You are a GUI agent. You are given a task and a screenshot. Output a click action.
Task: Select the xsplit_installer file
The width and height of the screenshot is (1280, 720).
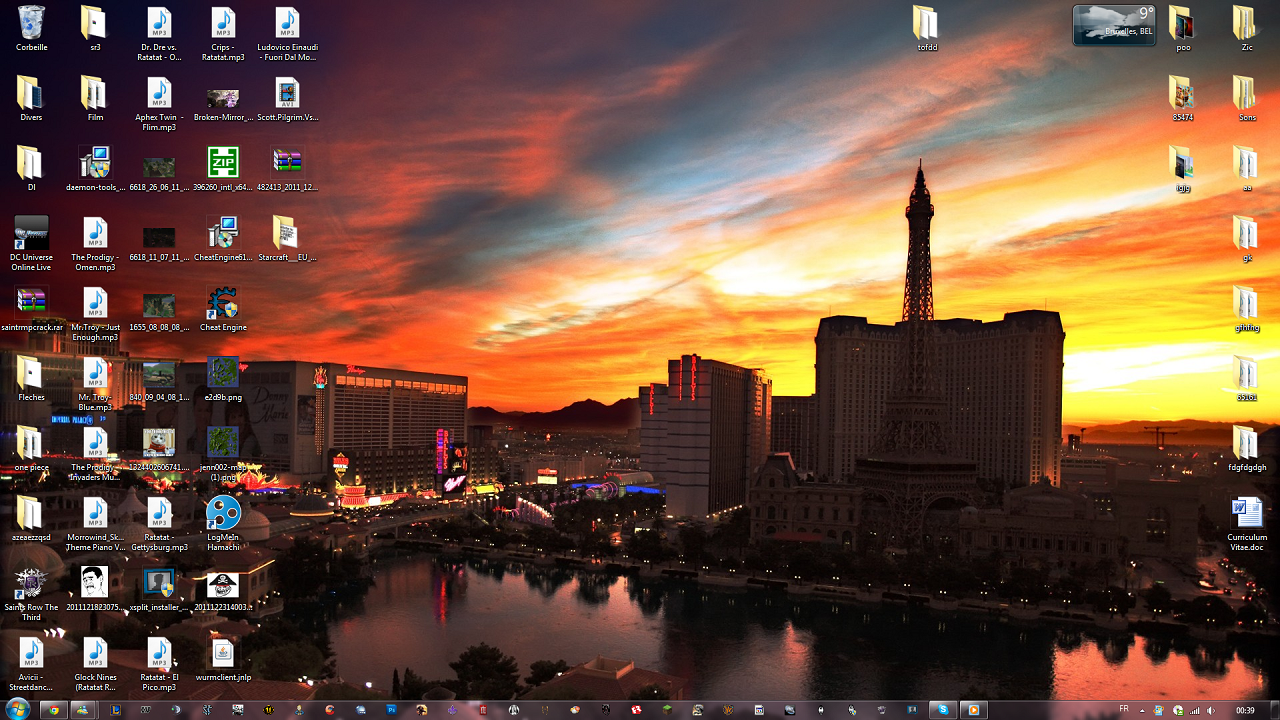(159, 588)
